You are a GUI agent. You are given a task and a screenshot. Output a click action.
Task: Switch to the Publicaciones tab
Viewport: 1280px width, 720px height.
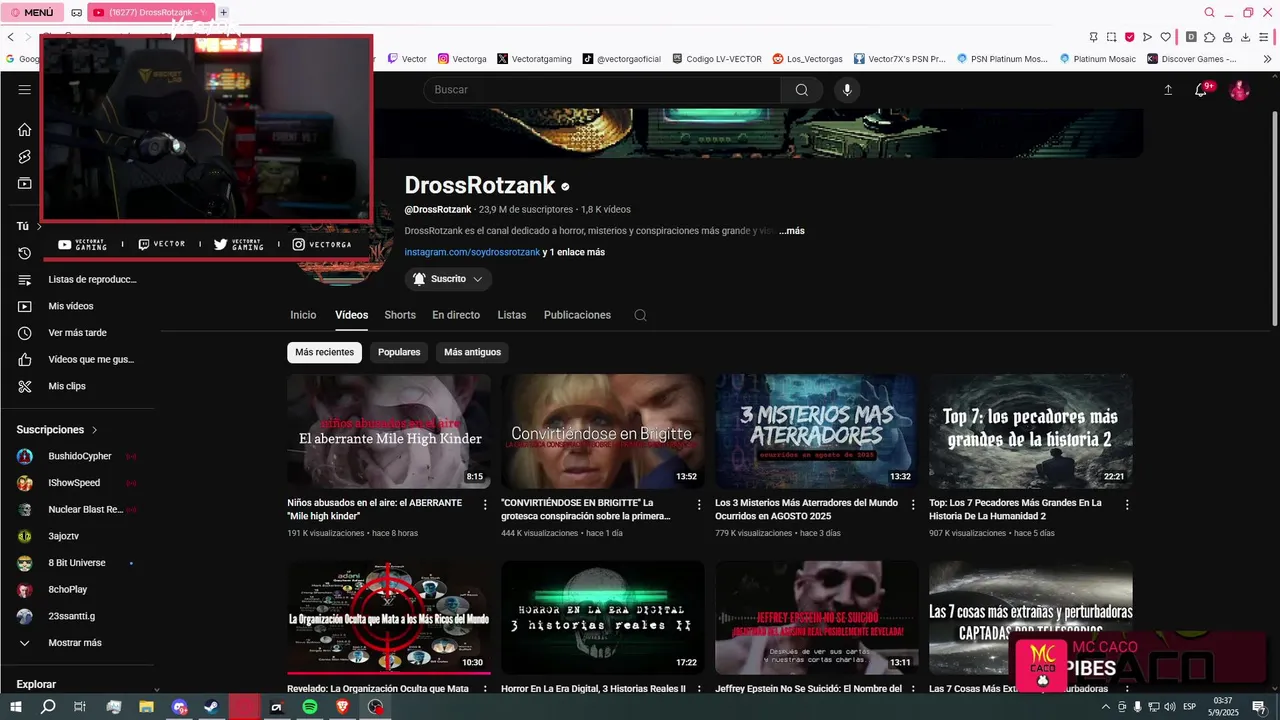tap(577, 315)
